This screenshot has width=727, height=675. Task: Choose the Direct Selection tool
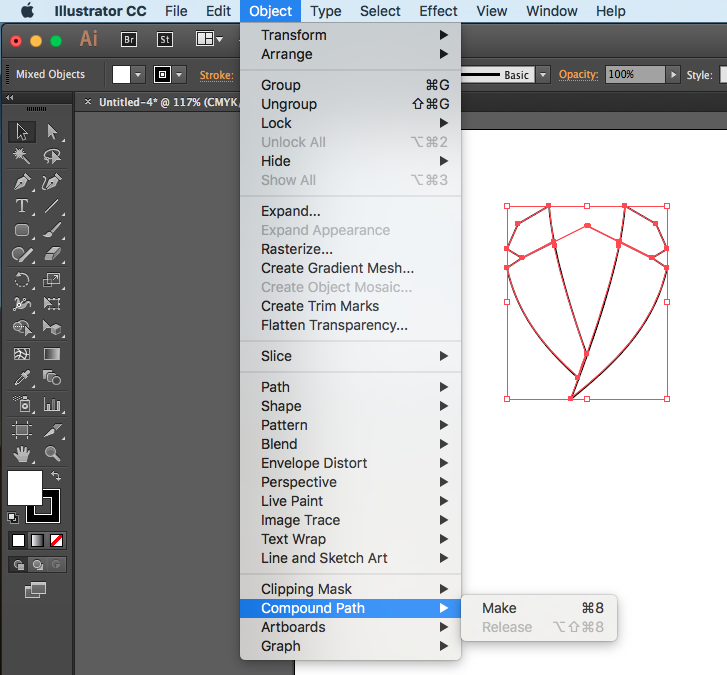(52, 132)
